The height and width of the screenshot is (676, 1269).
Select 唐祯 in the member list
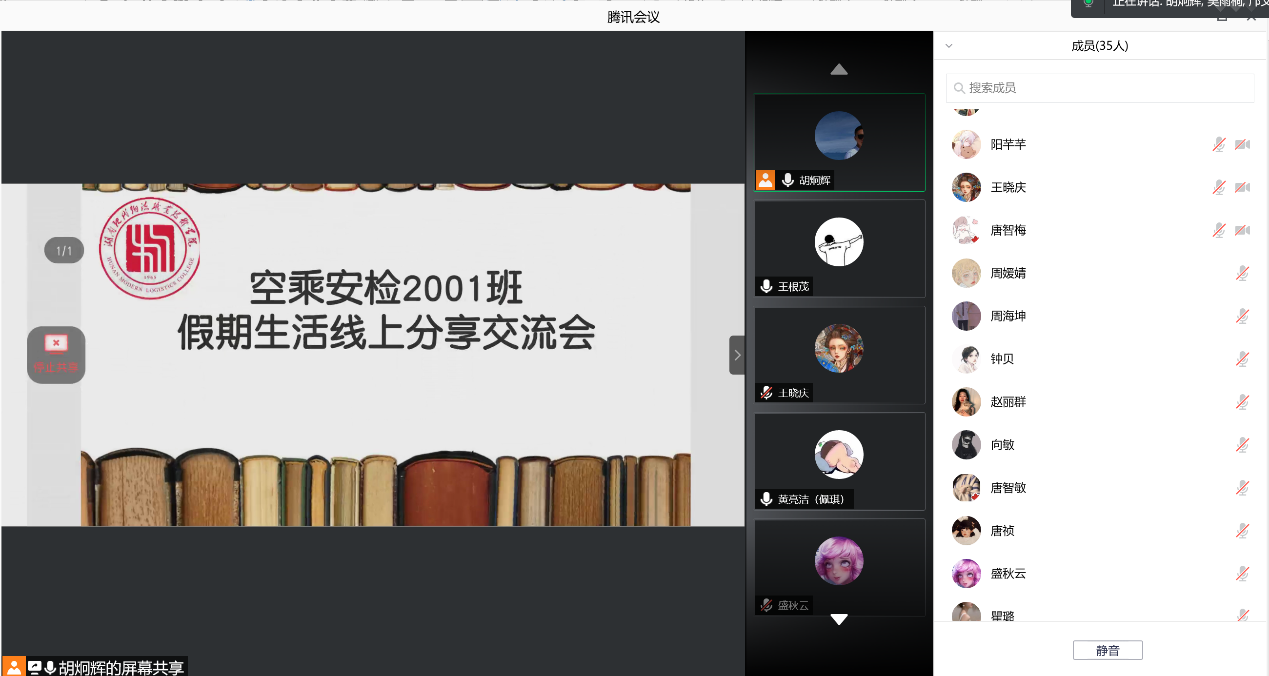[x=1002, y=531]
